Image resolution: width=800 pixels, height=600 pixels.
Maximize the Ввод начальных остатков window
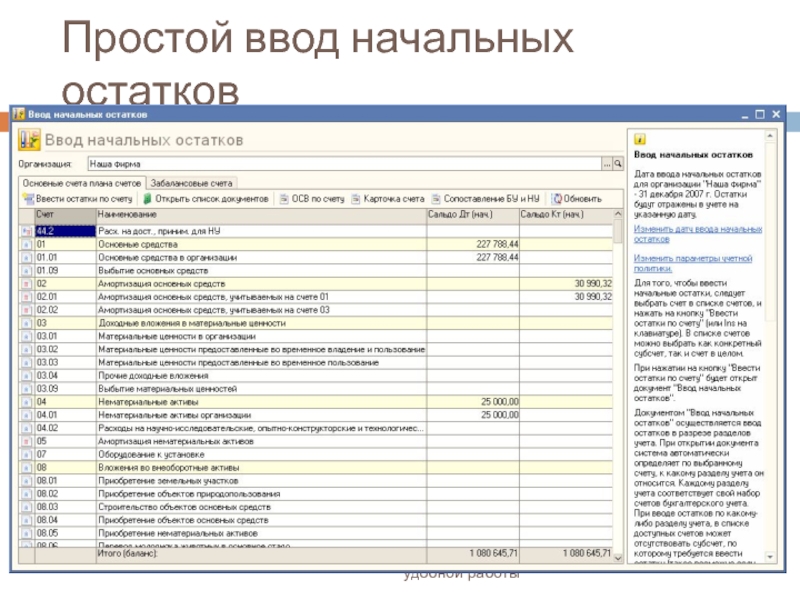[x=760, y=114]
